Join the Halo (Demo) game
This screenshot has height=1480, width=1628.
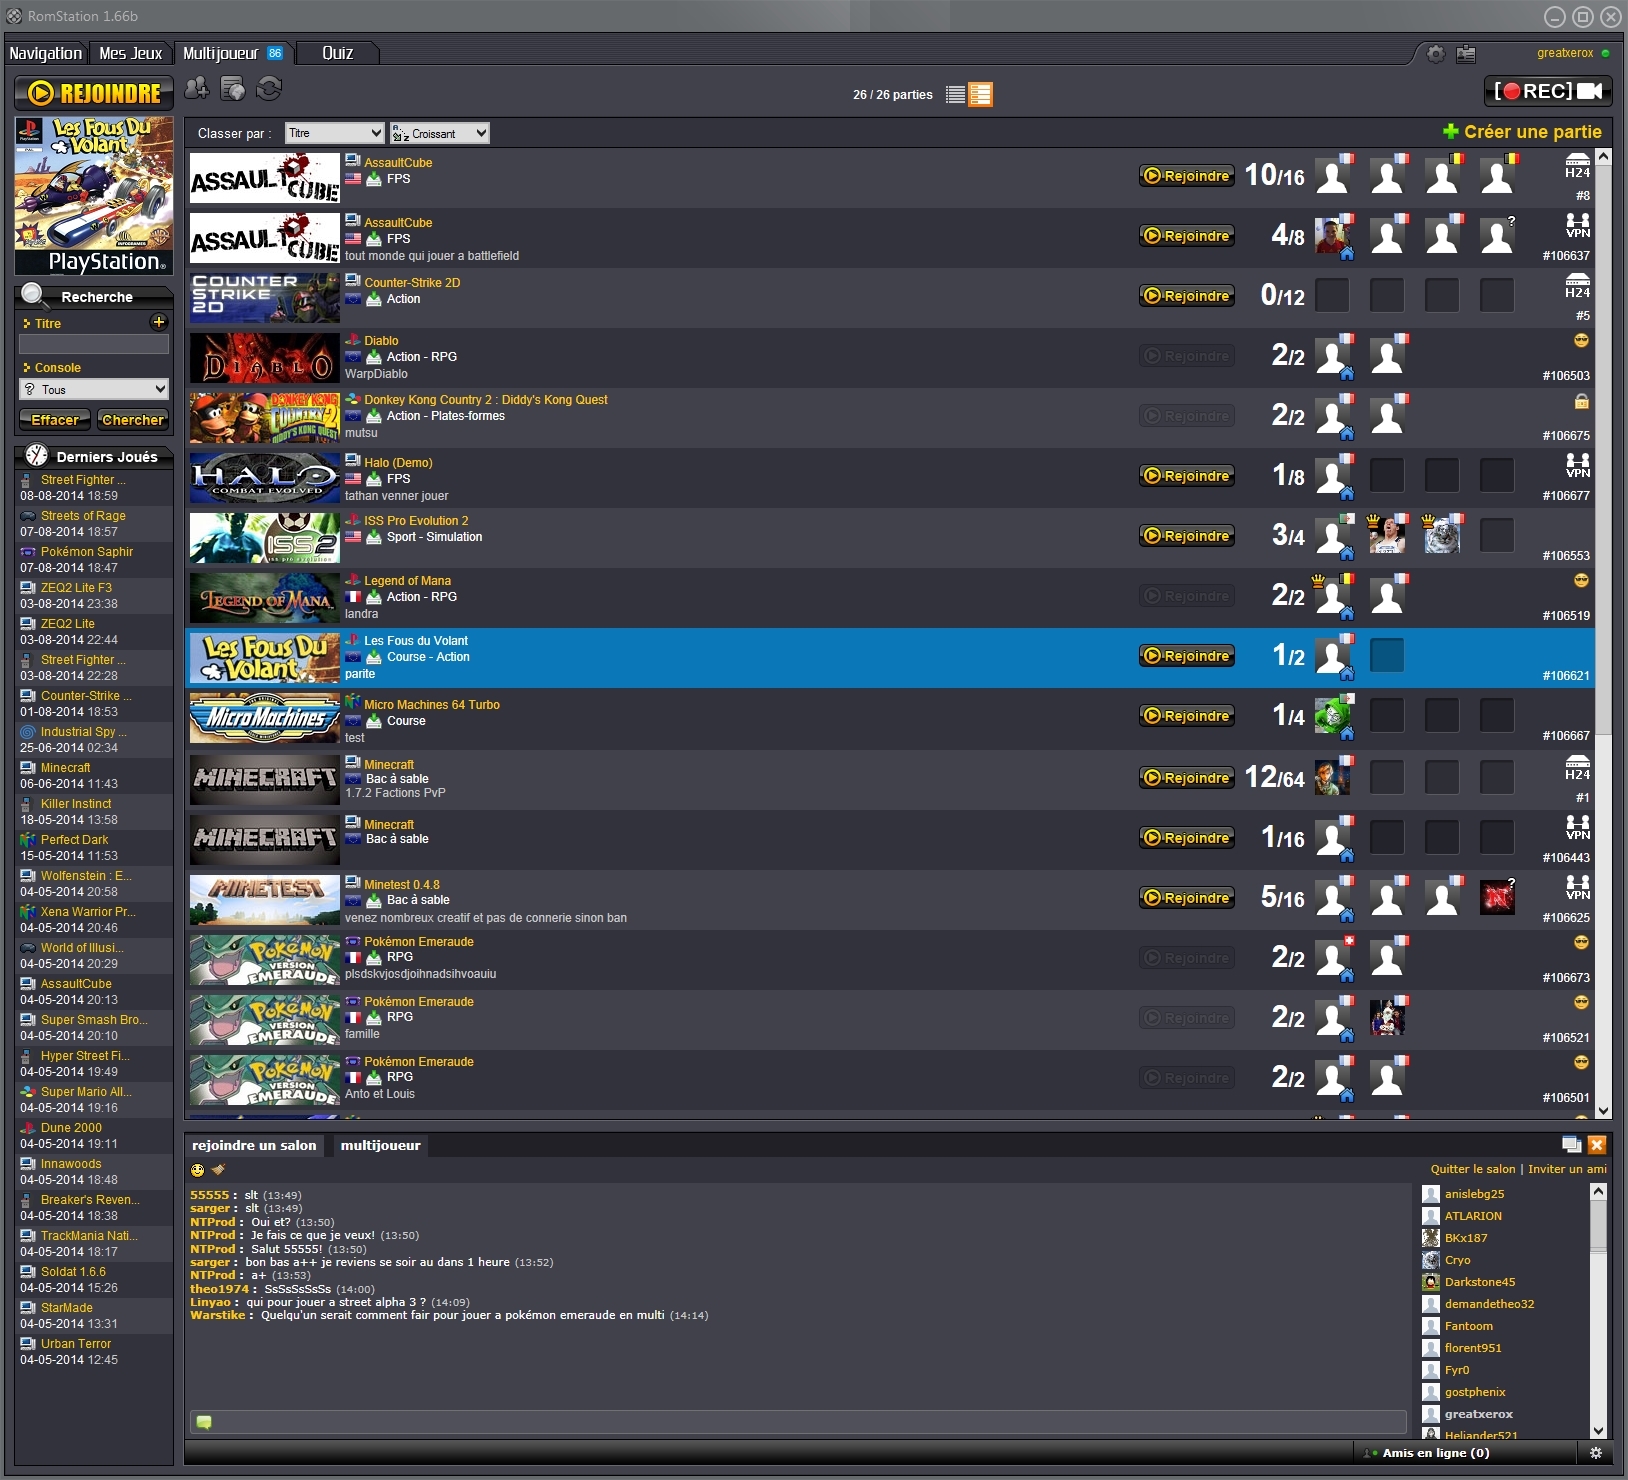click(1187, 476)
